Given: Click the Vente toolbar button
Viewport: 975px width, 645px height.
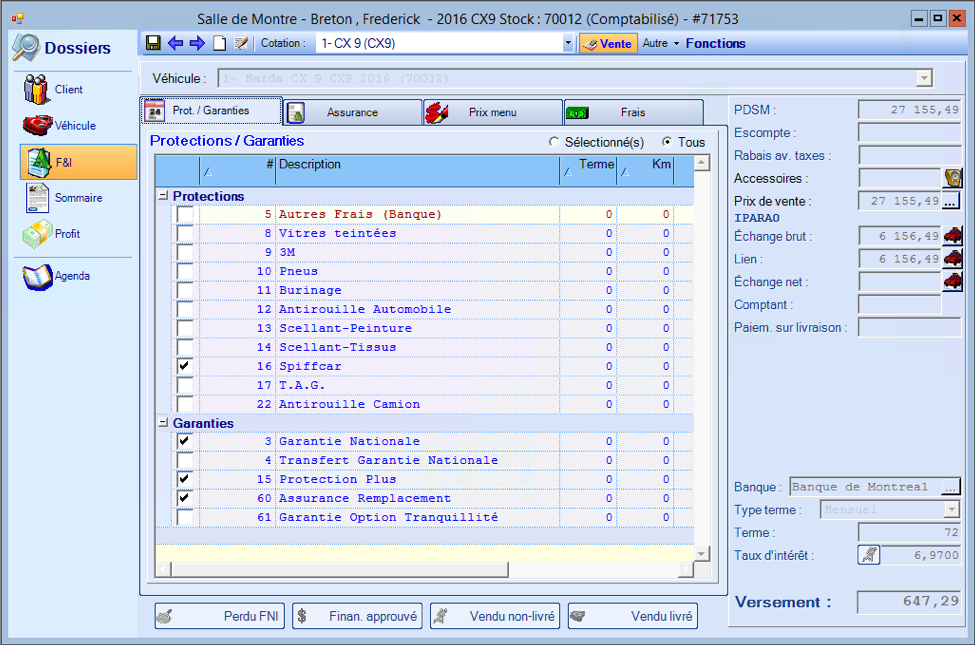Looking at the screenshot, I should 608,44.
